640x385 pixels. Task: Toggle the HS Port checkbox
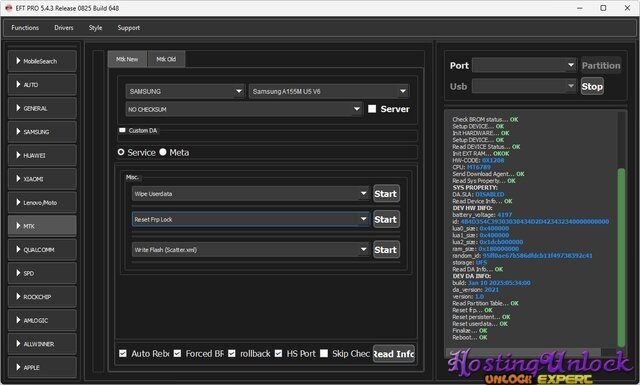(x=278, y=353)
